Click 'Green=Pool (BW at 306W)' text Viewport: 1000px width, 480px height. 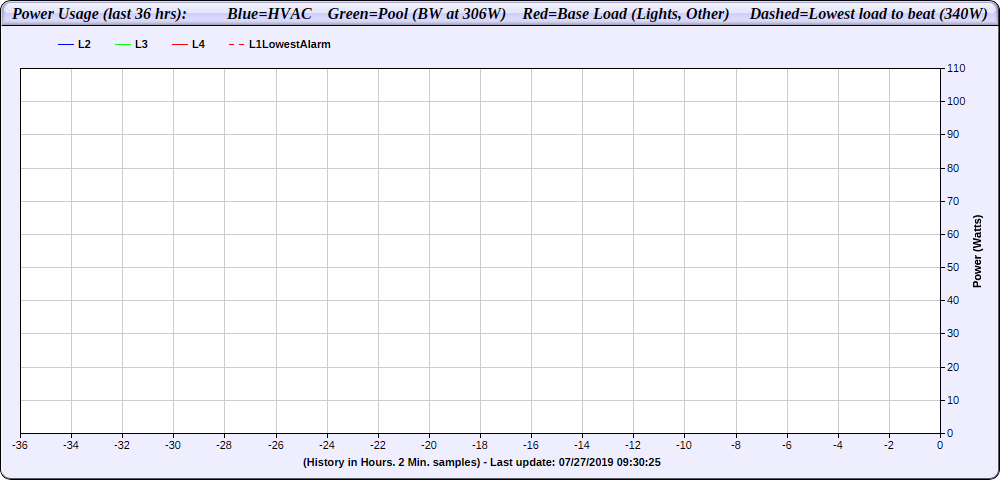(416, 14)
